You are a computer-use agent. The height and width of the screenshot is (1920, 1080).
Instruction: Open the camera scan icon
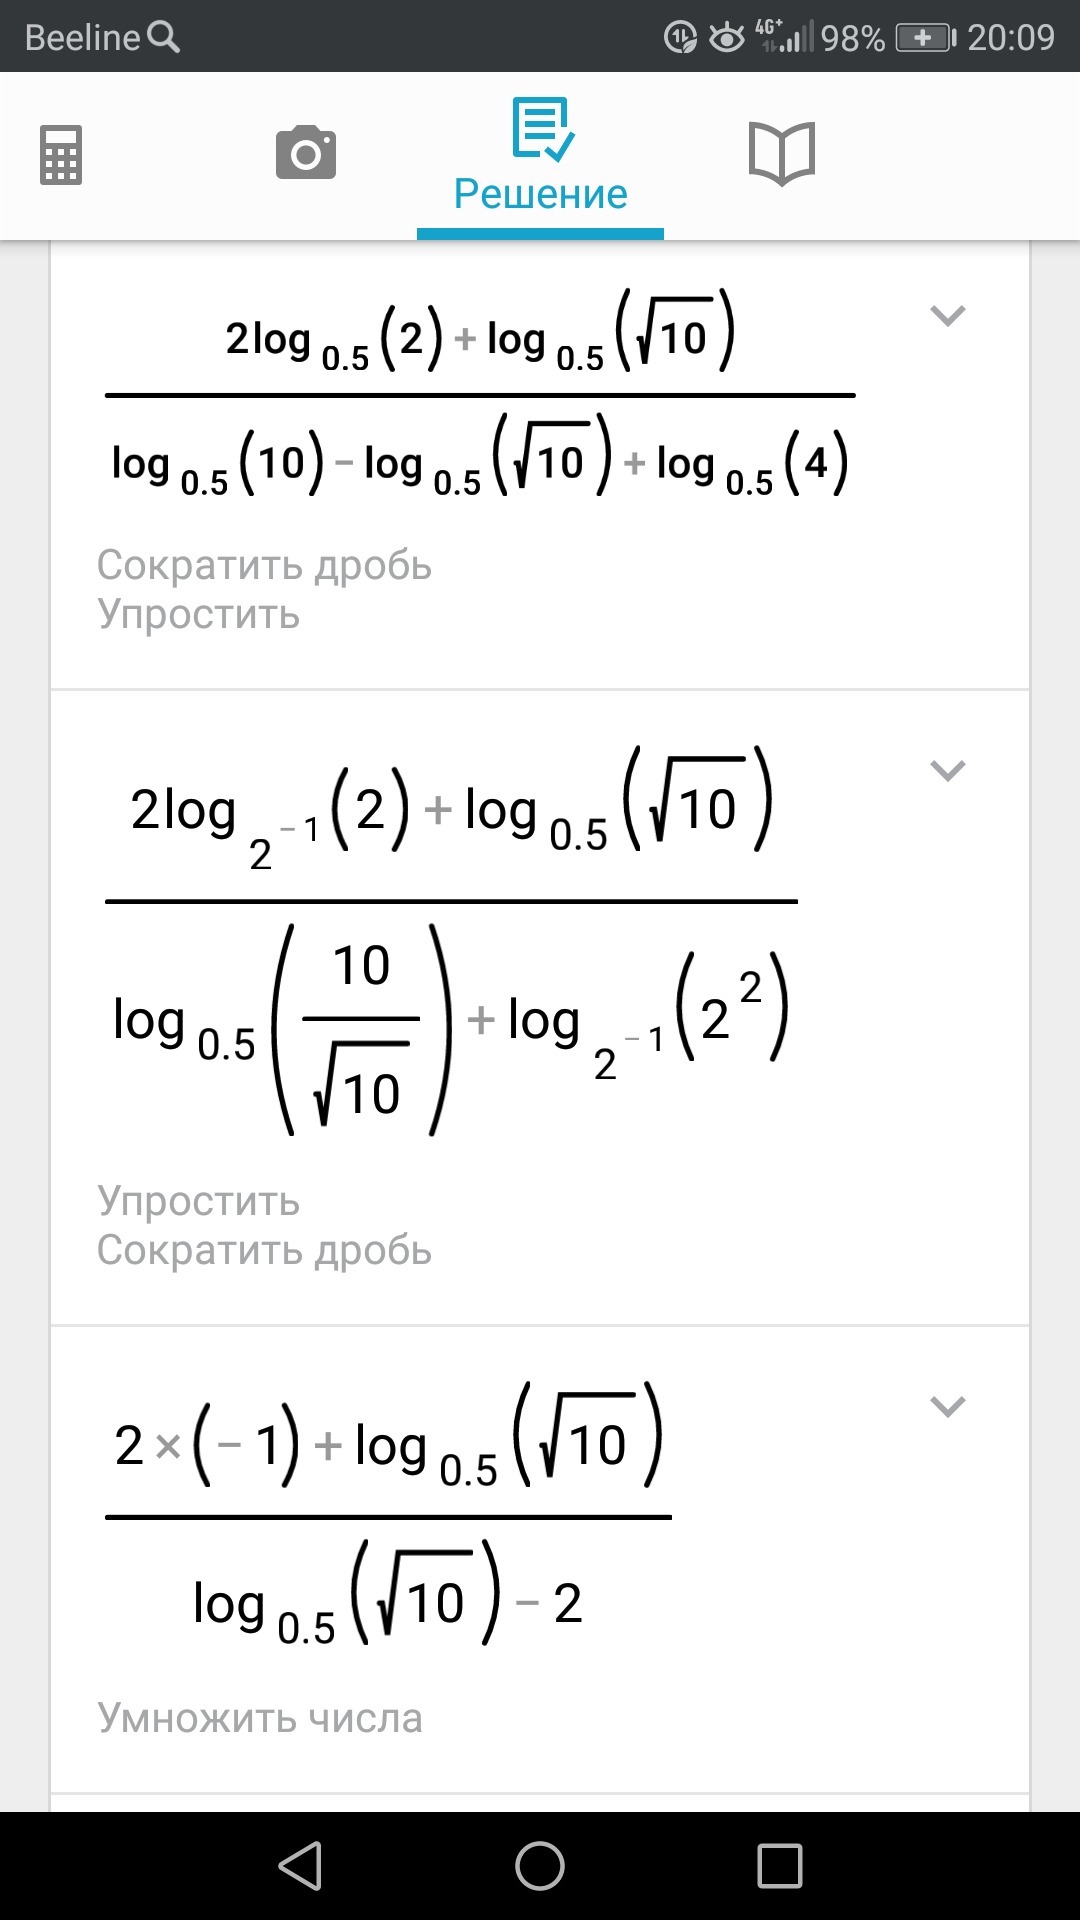click(306, 153)
